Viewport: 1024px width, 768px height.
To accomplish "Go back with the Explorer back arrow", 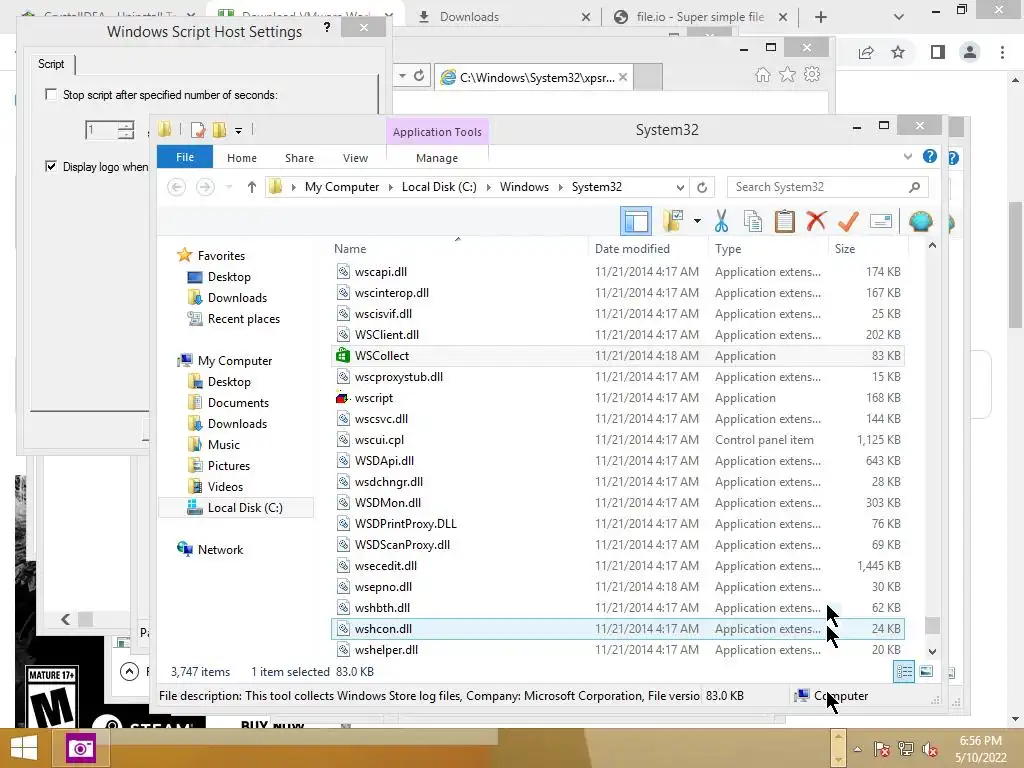I will [x=176, y=187].
